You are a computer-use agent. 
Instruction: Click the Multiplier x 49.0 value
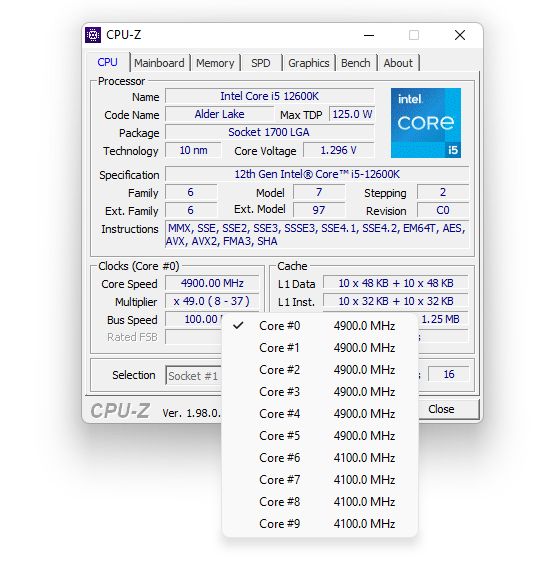coord(212,301)
